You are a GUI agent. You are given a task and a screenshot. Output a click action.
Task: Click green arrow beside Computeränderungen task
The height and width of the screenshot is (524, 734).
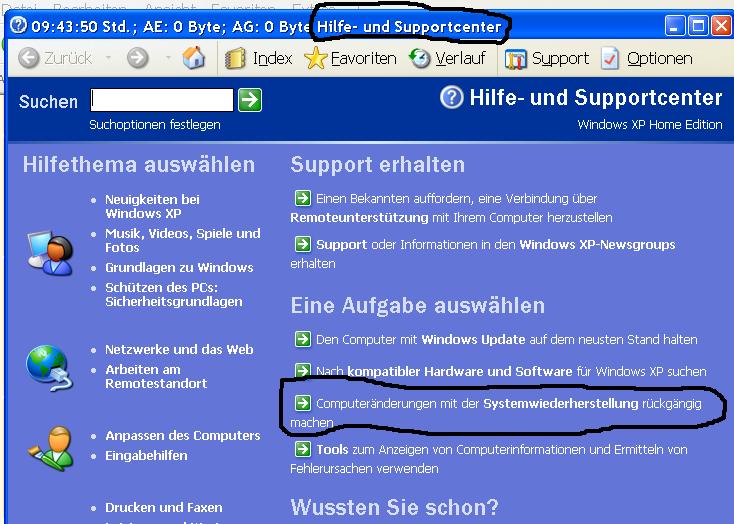point(302,402)
